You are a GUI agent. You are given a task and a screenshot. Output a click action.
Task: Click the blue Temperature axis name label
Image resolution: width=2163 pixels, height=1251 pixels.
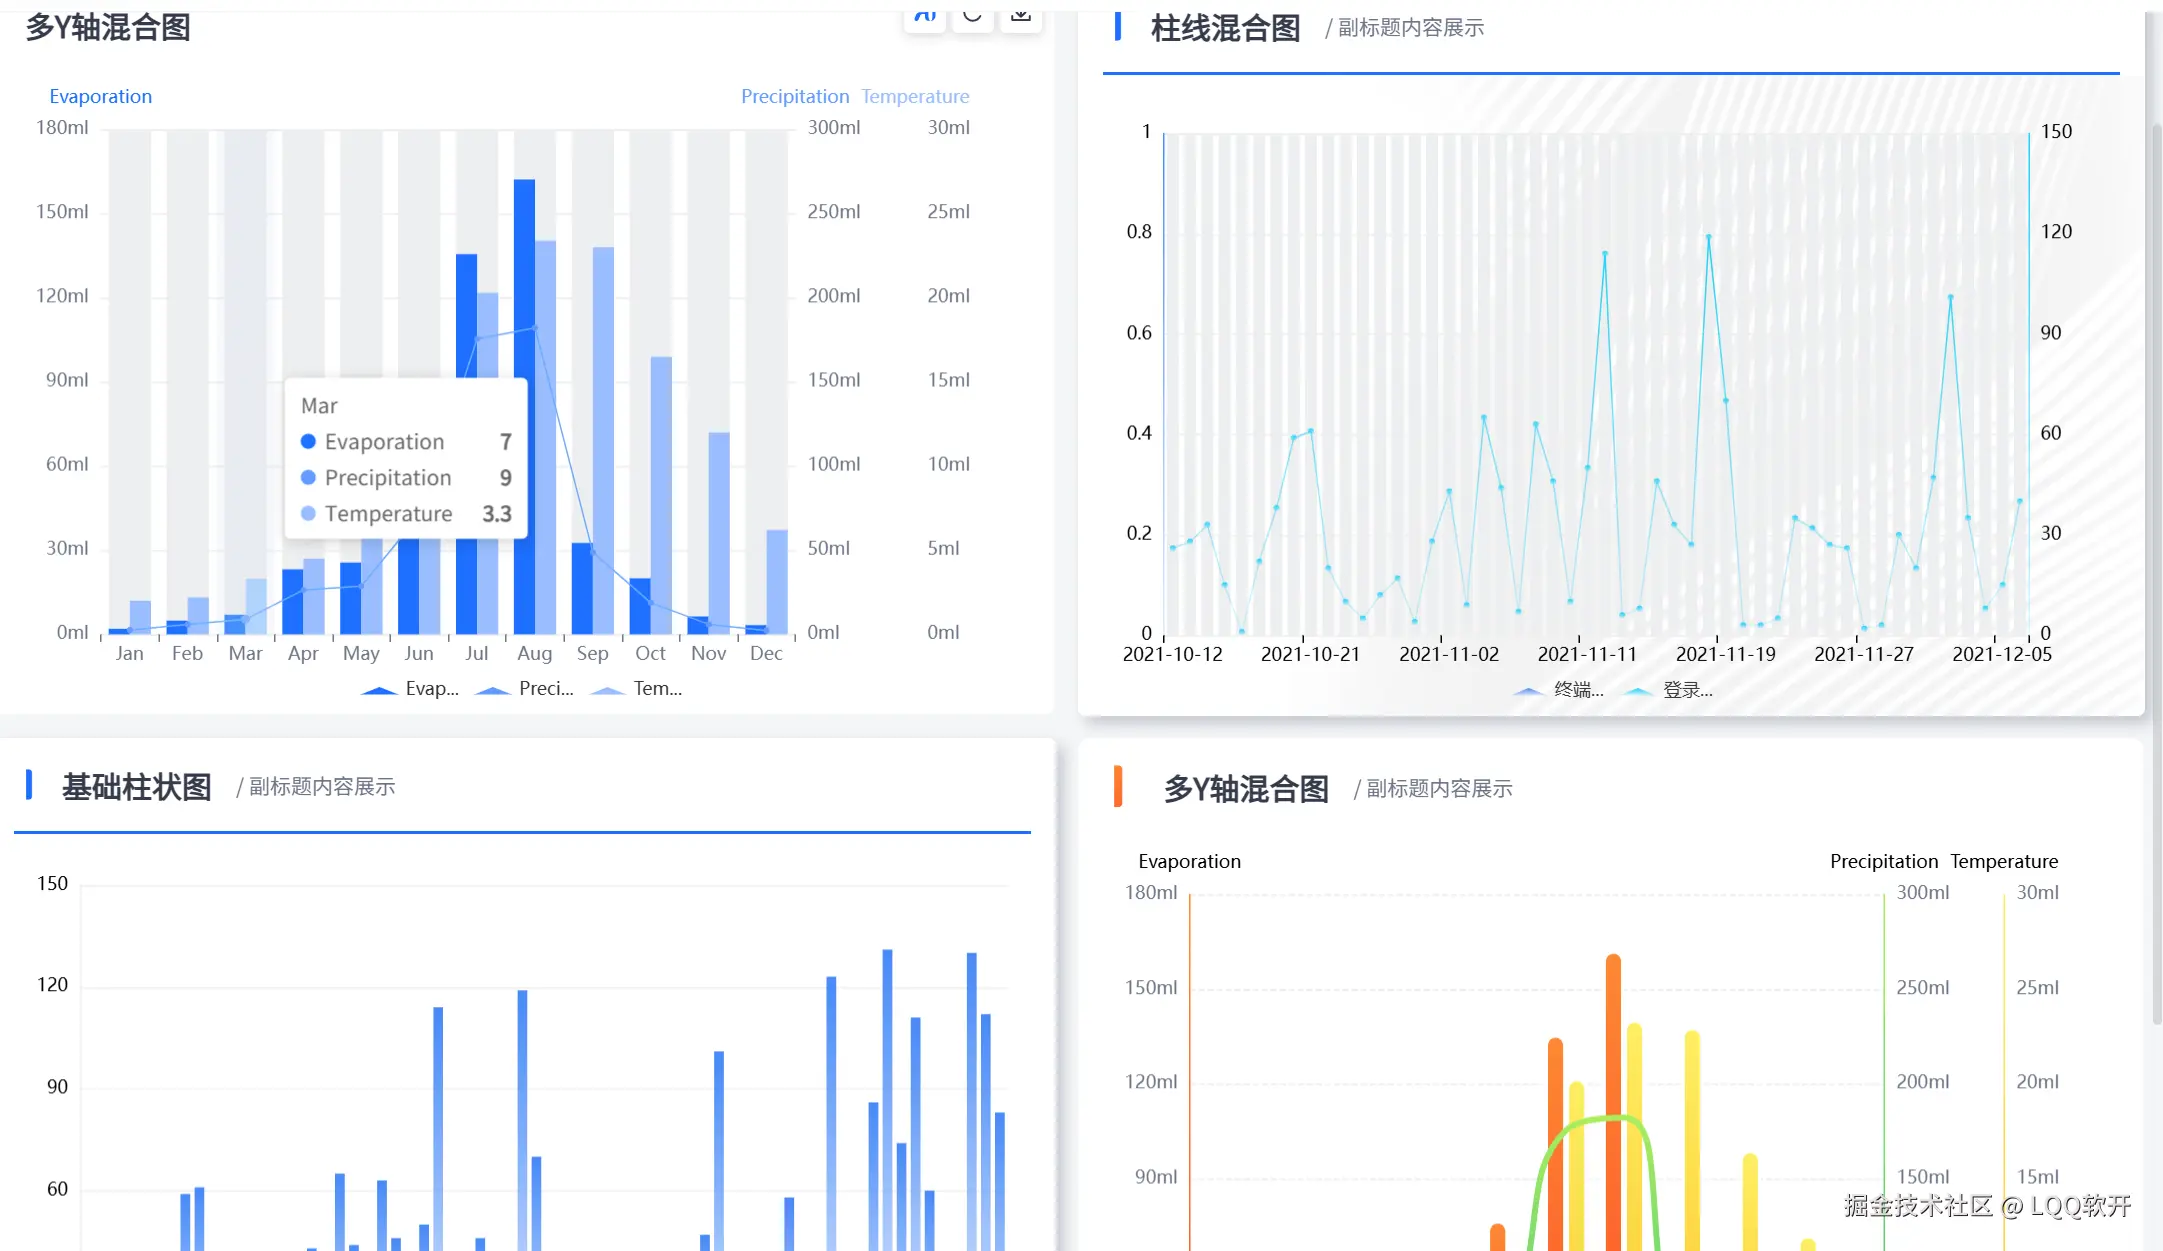click(915, 96)
